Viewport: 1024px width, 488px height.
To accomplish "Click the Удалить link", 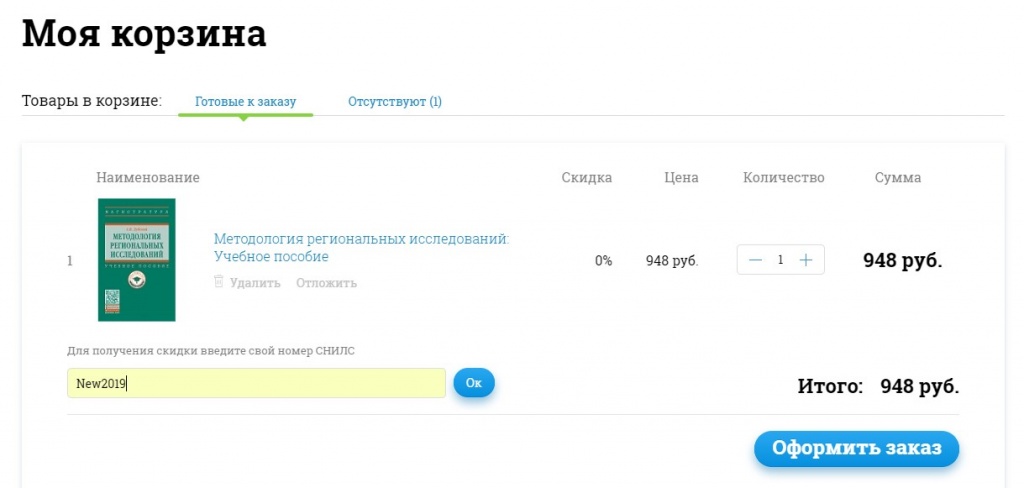I will [x=255, y=283].
